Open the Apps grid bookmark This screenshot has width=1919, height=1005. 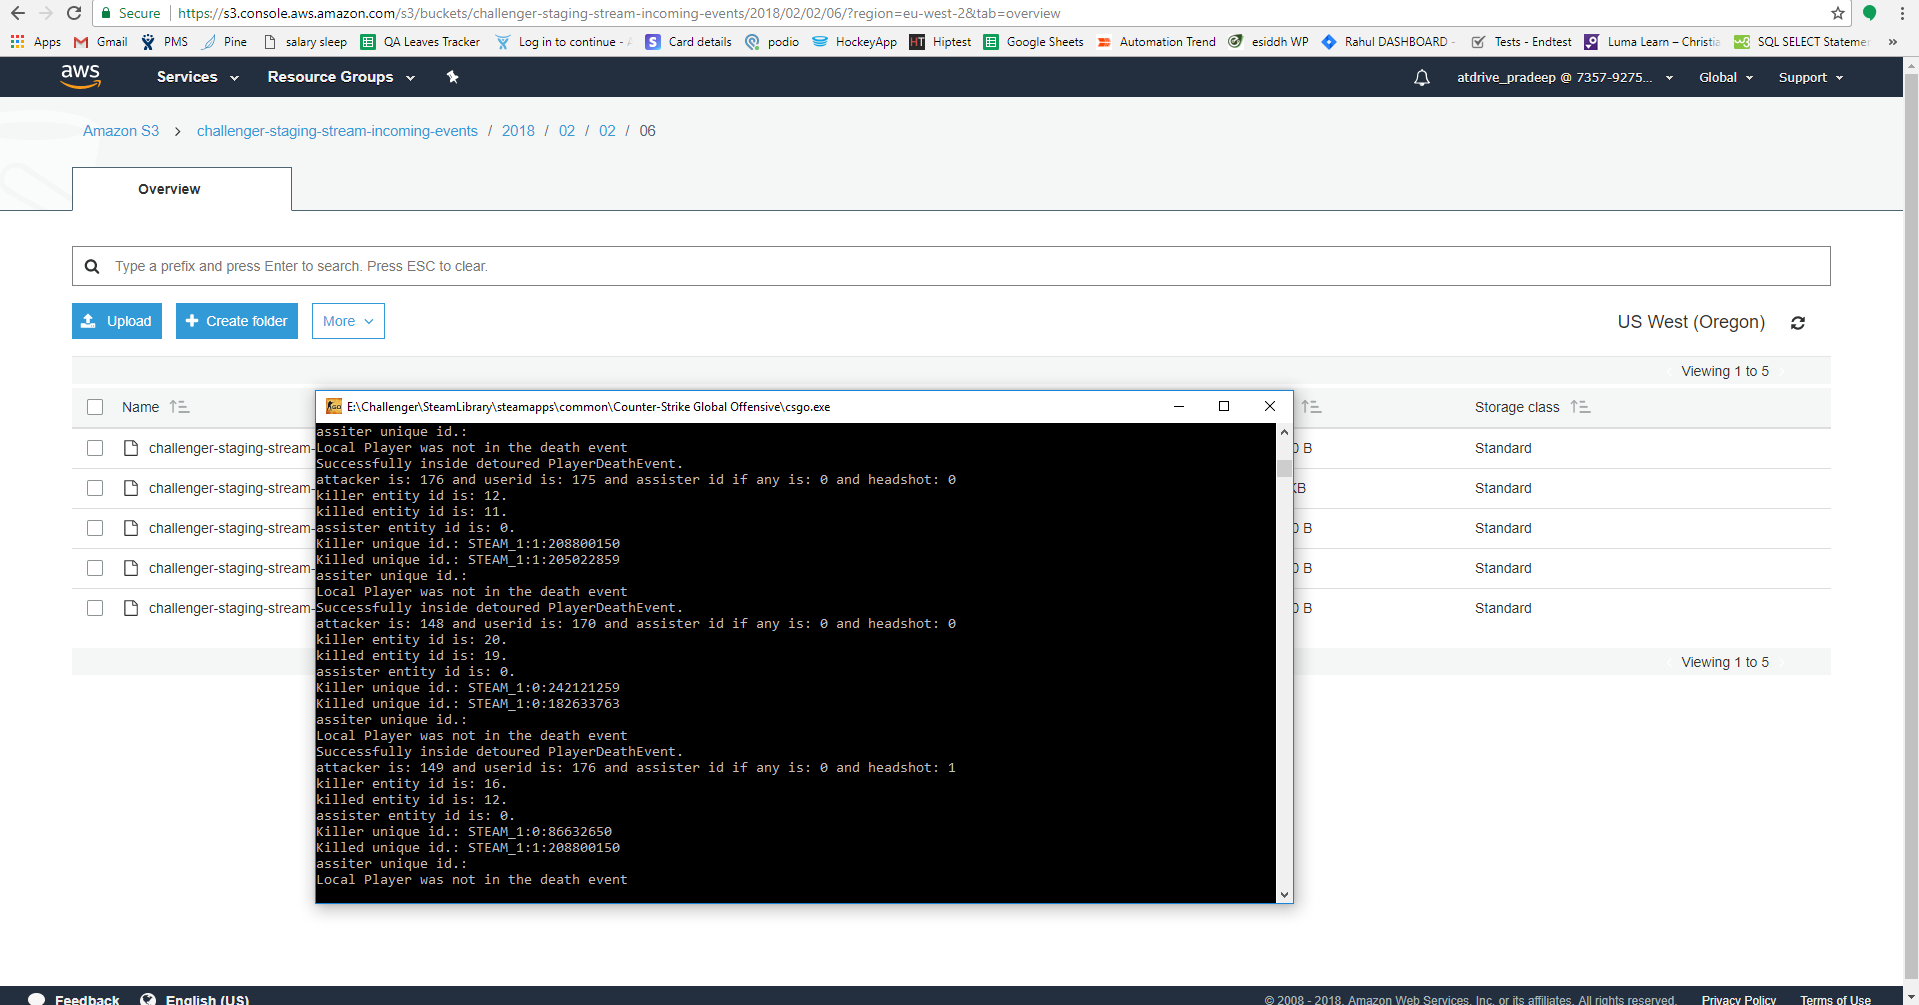(x=36, y=42)
